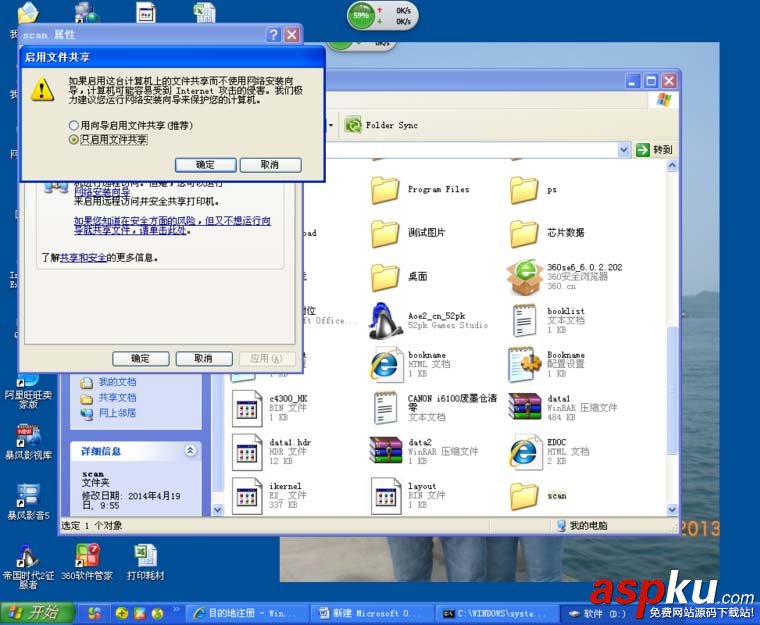760x625 pixels.
Task: Open the 开始 Start button
Action: tap(37, 613)
